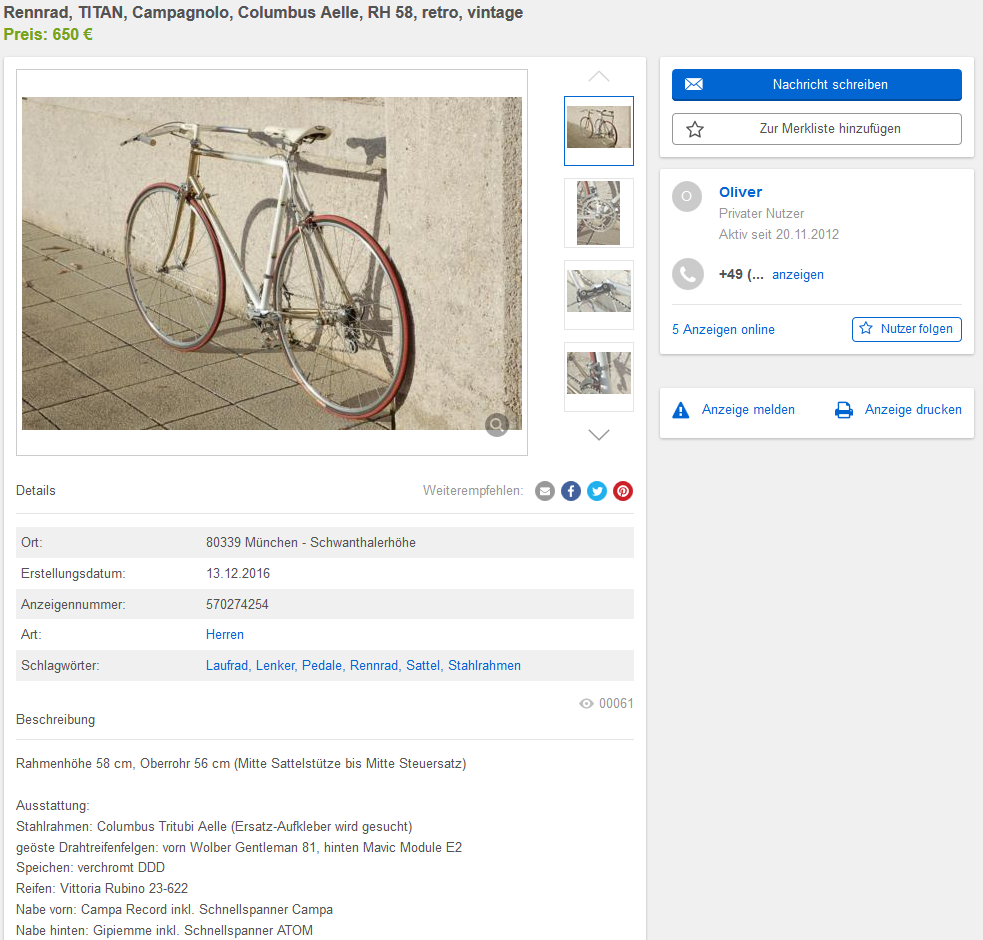983x940 pixels.
Task: Reveal phone number via anzeigen link
Action: pyautogui.click(x=798, y=274)
